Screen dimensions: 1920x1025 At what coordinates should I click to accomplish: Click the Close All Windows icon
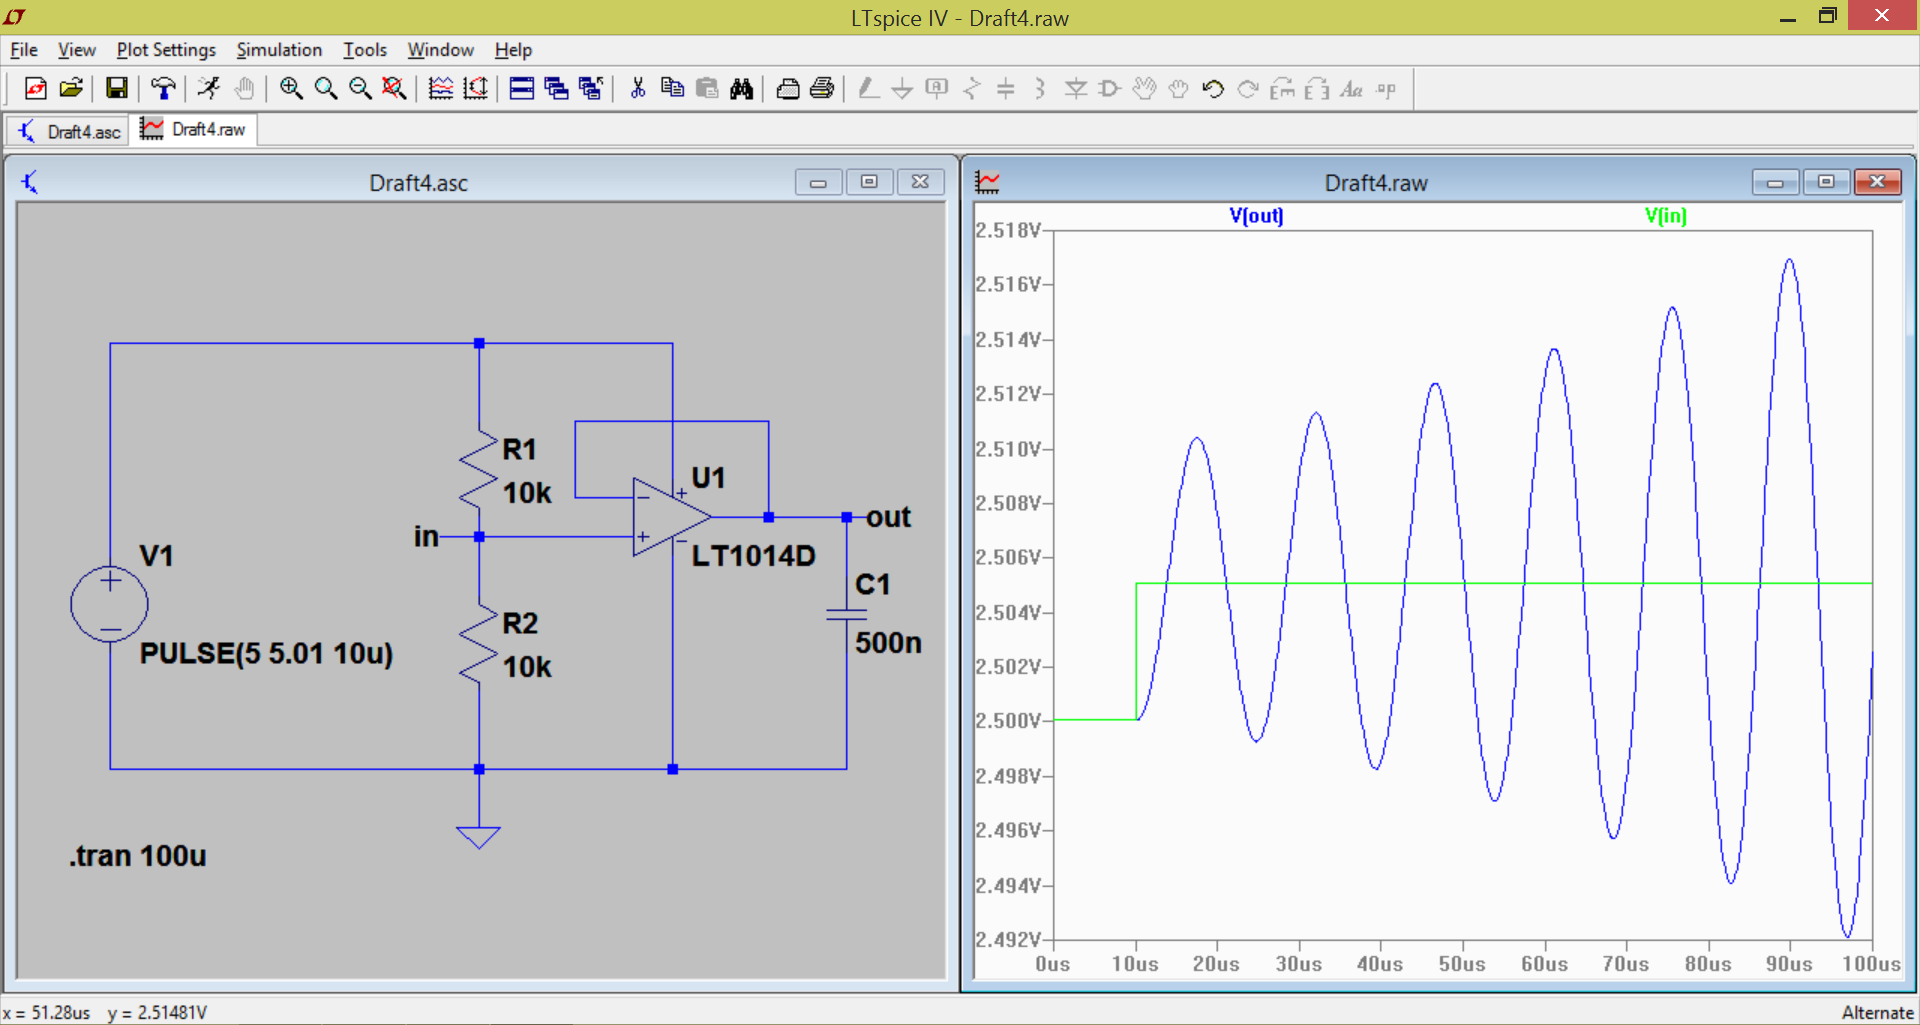[591, 89]
